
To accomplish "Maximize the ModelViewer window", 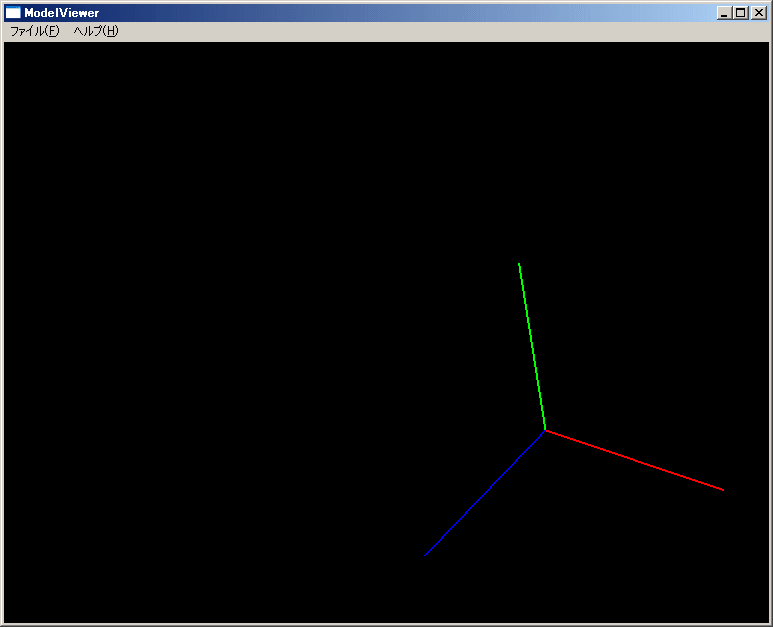I will pyautogui.click(x=741, y=13).
